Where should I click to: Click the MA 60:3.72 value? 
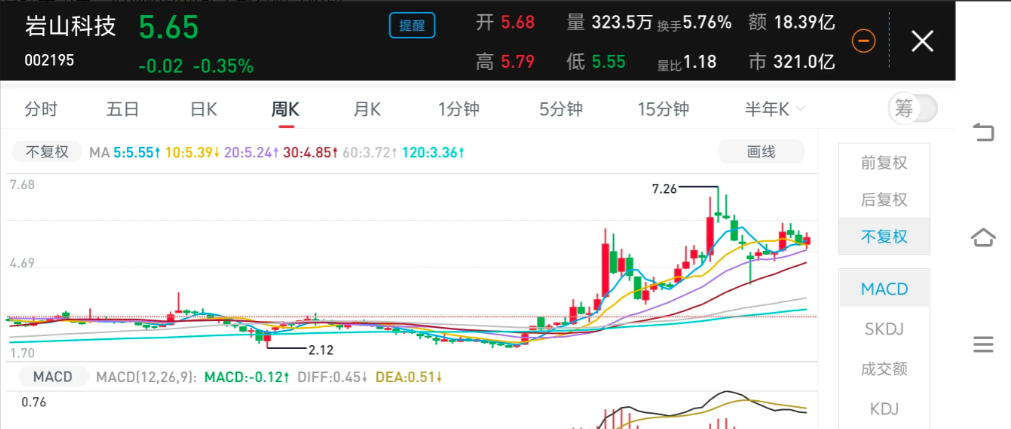(x=369, y=153)
